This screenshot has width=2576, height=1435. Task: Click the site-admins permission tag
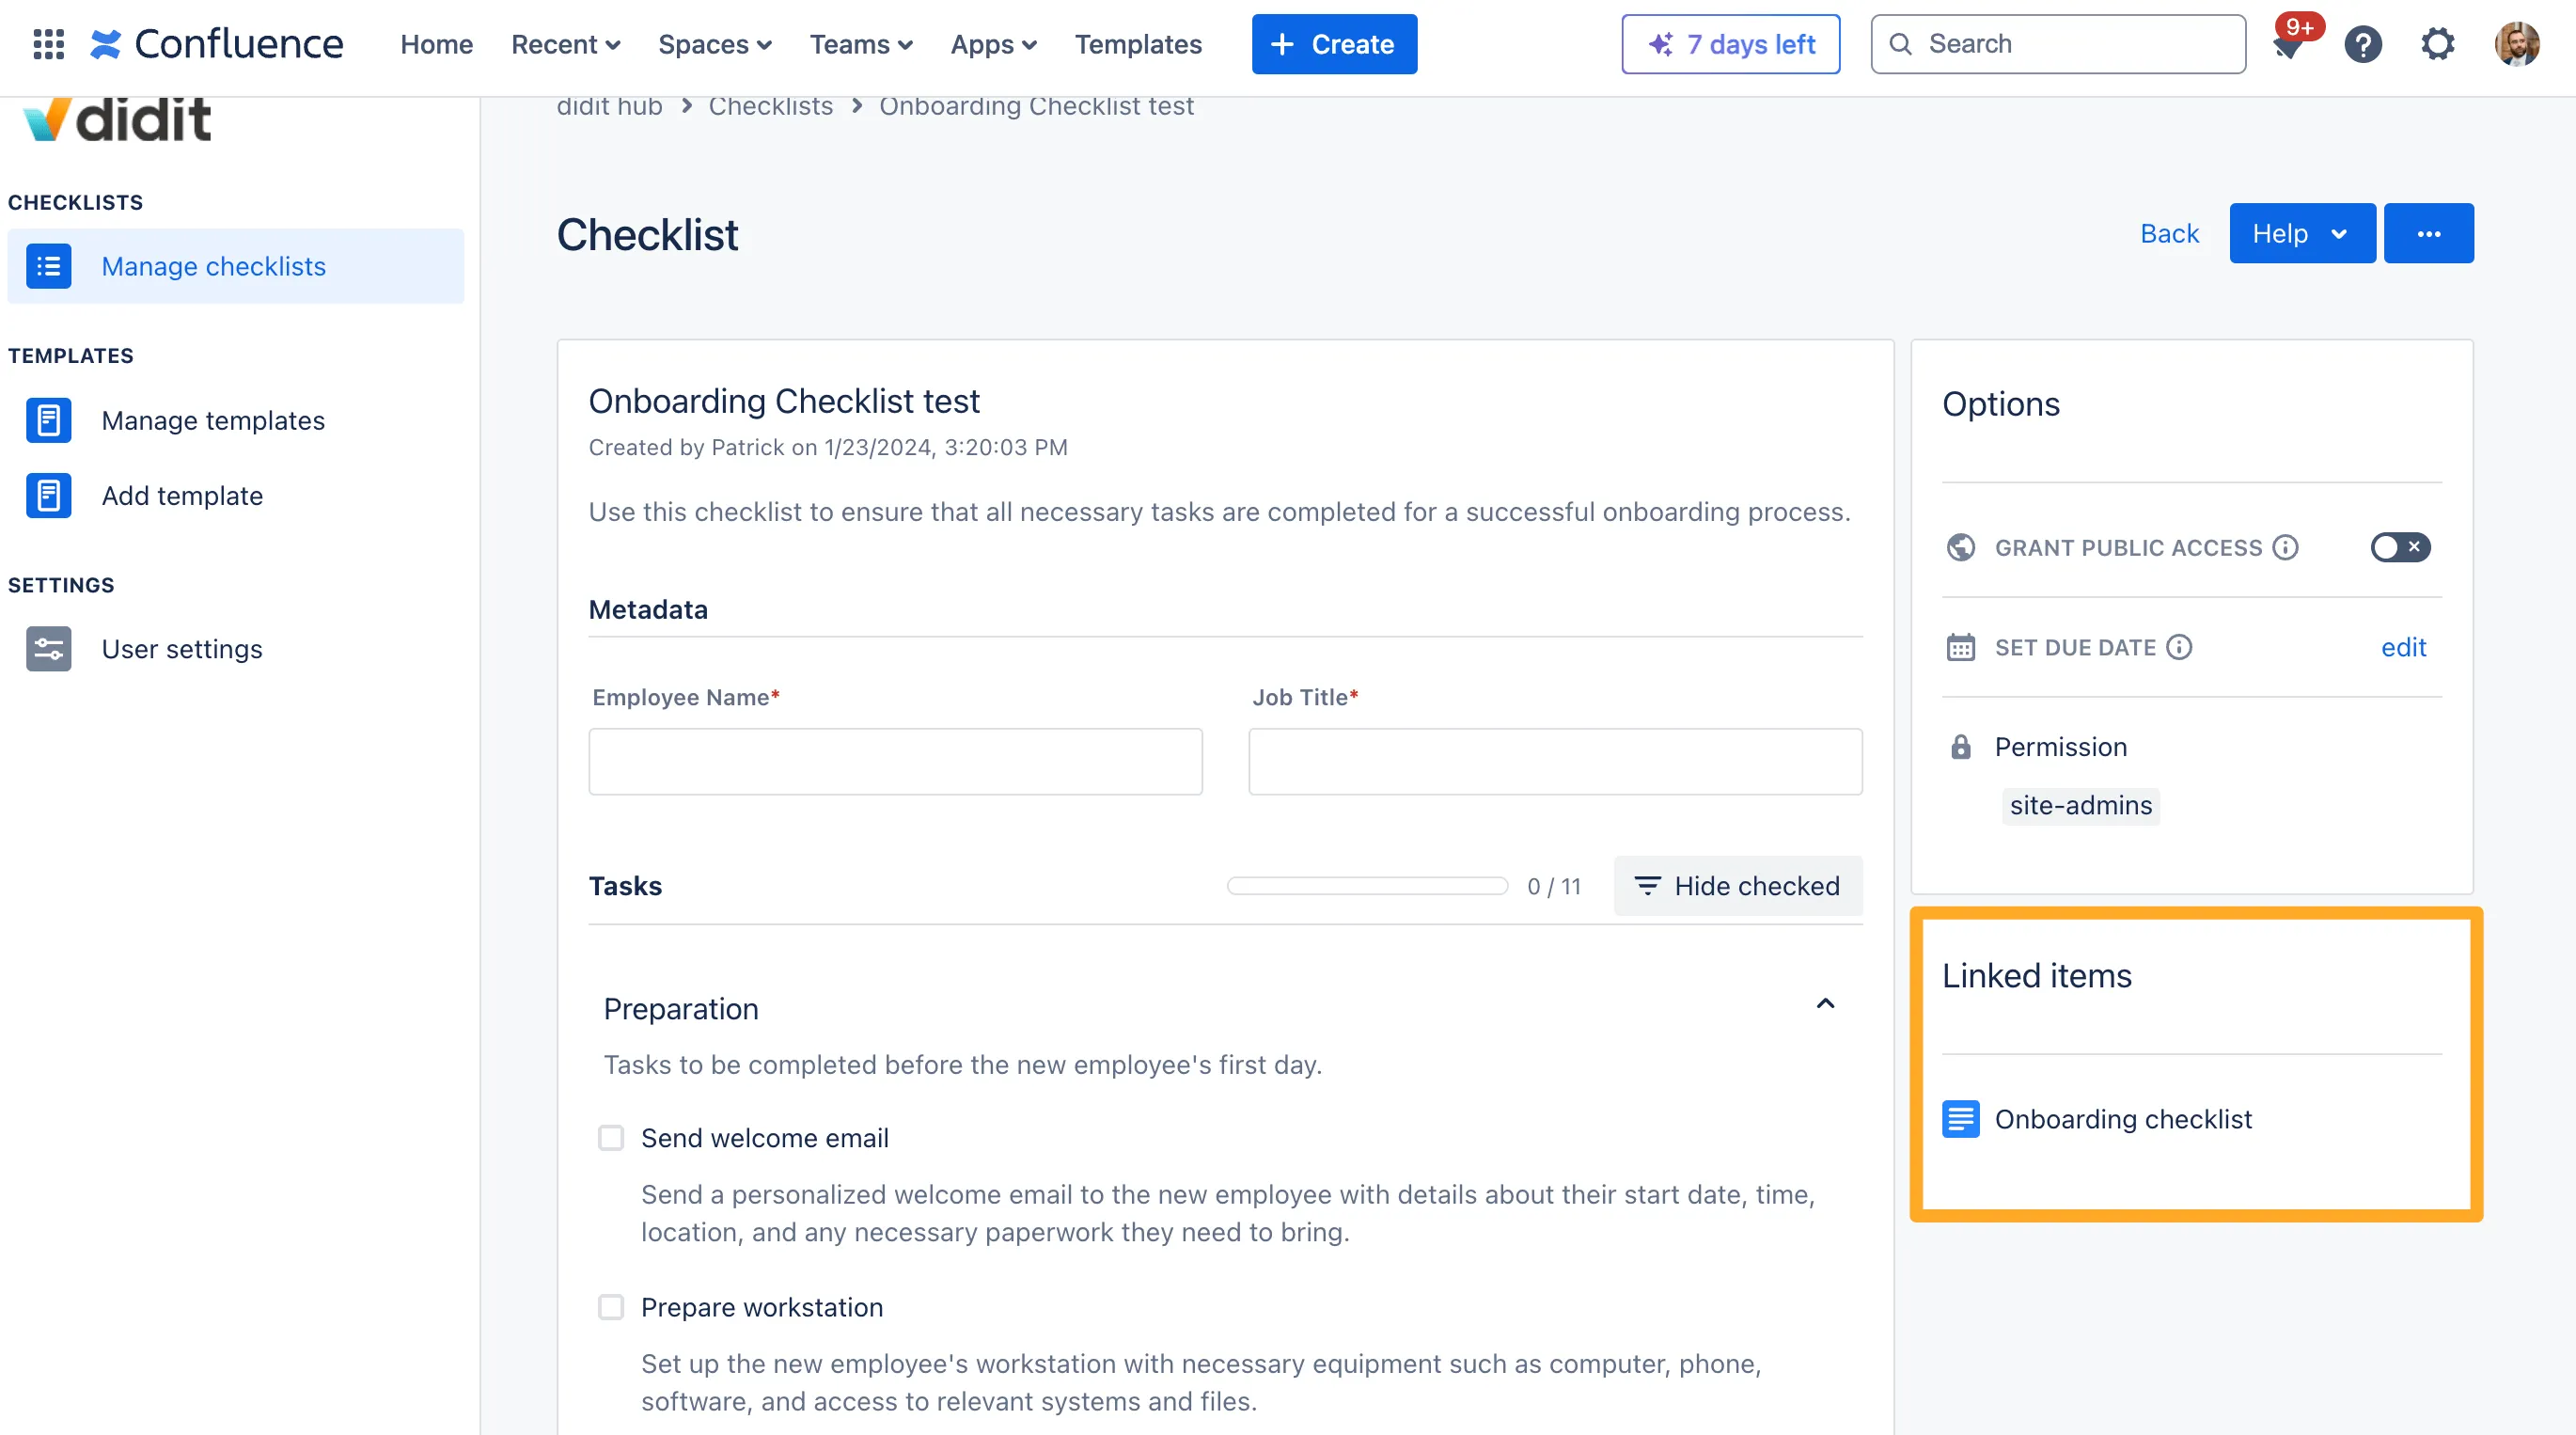point(2081,806)
